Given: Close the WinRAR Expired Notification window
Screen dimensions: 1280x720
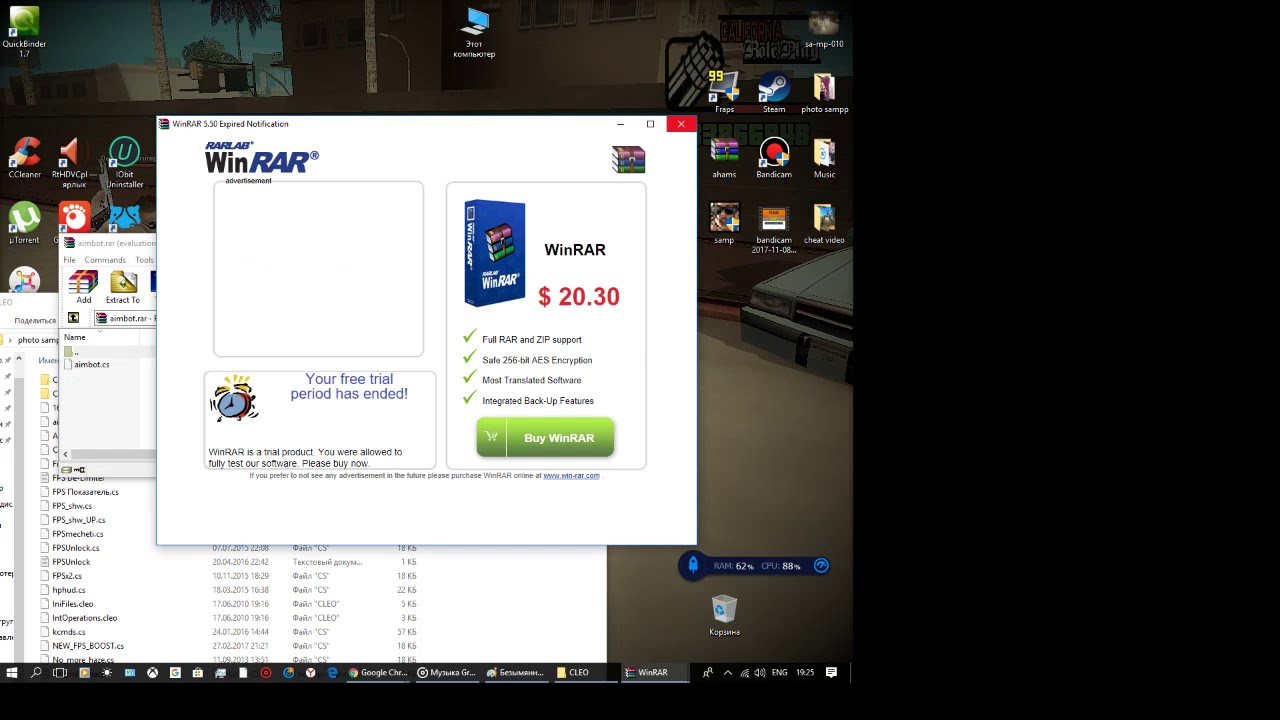Looking at the screenshot, I should pyautogui.click(x=681, y=124).
